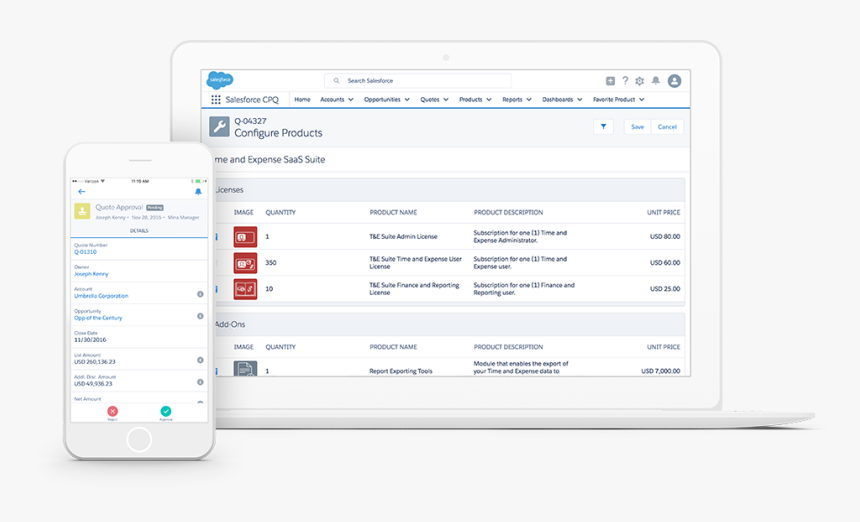Open the user profile avatar
The image size is (860, 522).
pyautogui.click(x=674, y=81)
